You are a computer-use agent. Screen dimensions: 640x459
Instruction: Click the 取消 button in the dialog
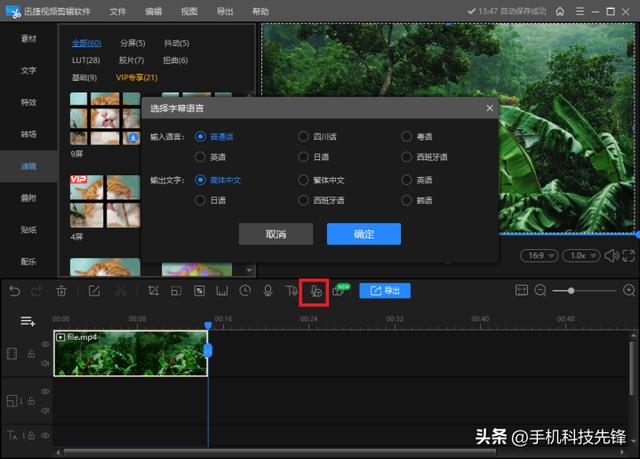(276, 234)
